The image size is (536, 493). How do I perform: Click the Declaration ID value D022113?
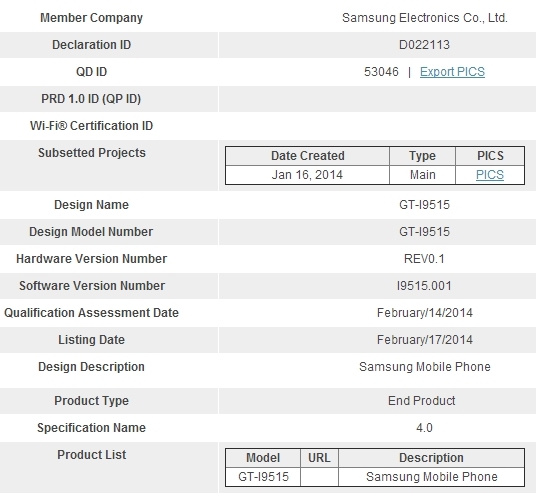pyautogui.click(x=424, y=45)
